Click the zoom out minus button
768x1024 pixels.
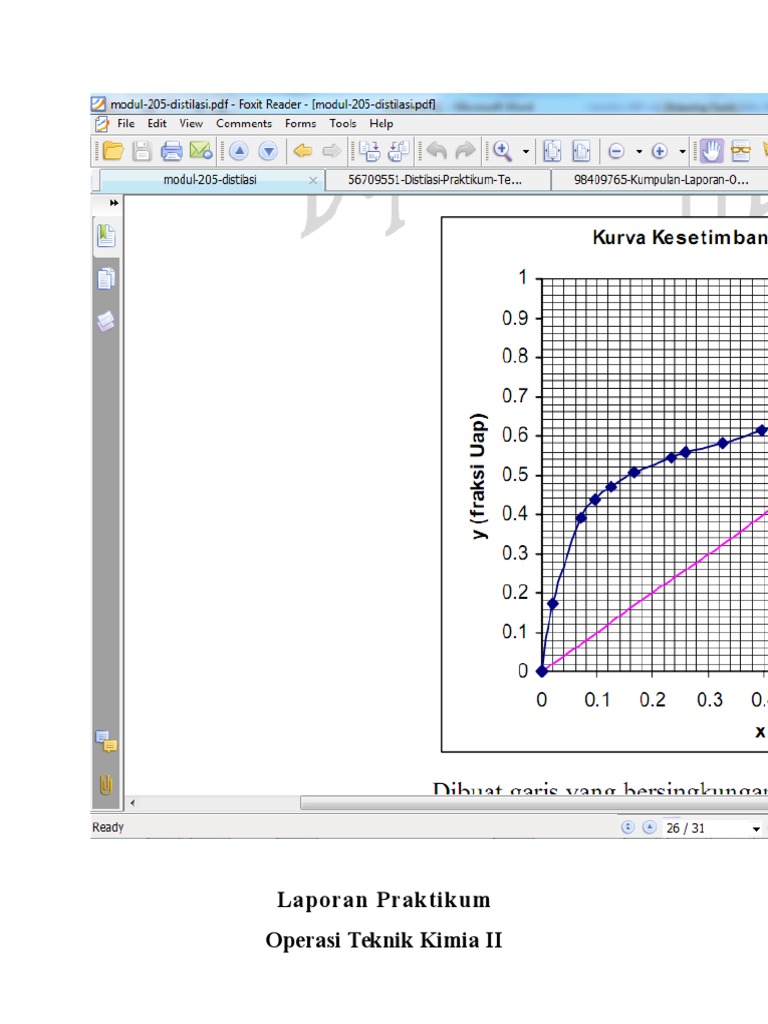pos(616,151)
